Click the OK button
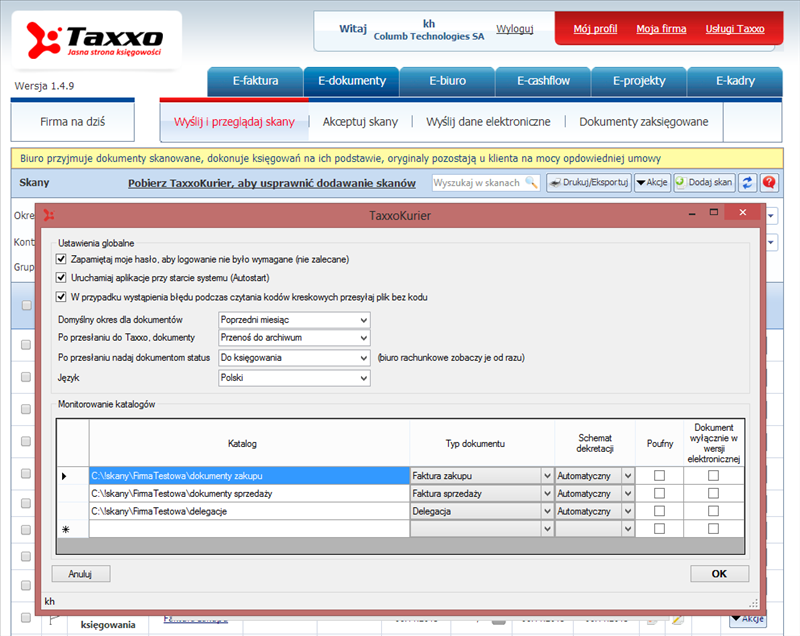 [x=719, y=574]
